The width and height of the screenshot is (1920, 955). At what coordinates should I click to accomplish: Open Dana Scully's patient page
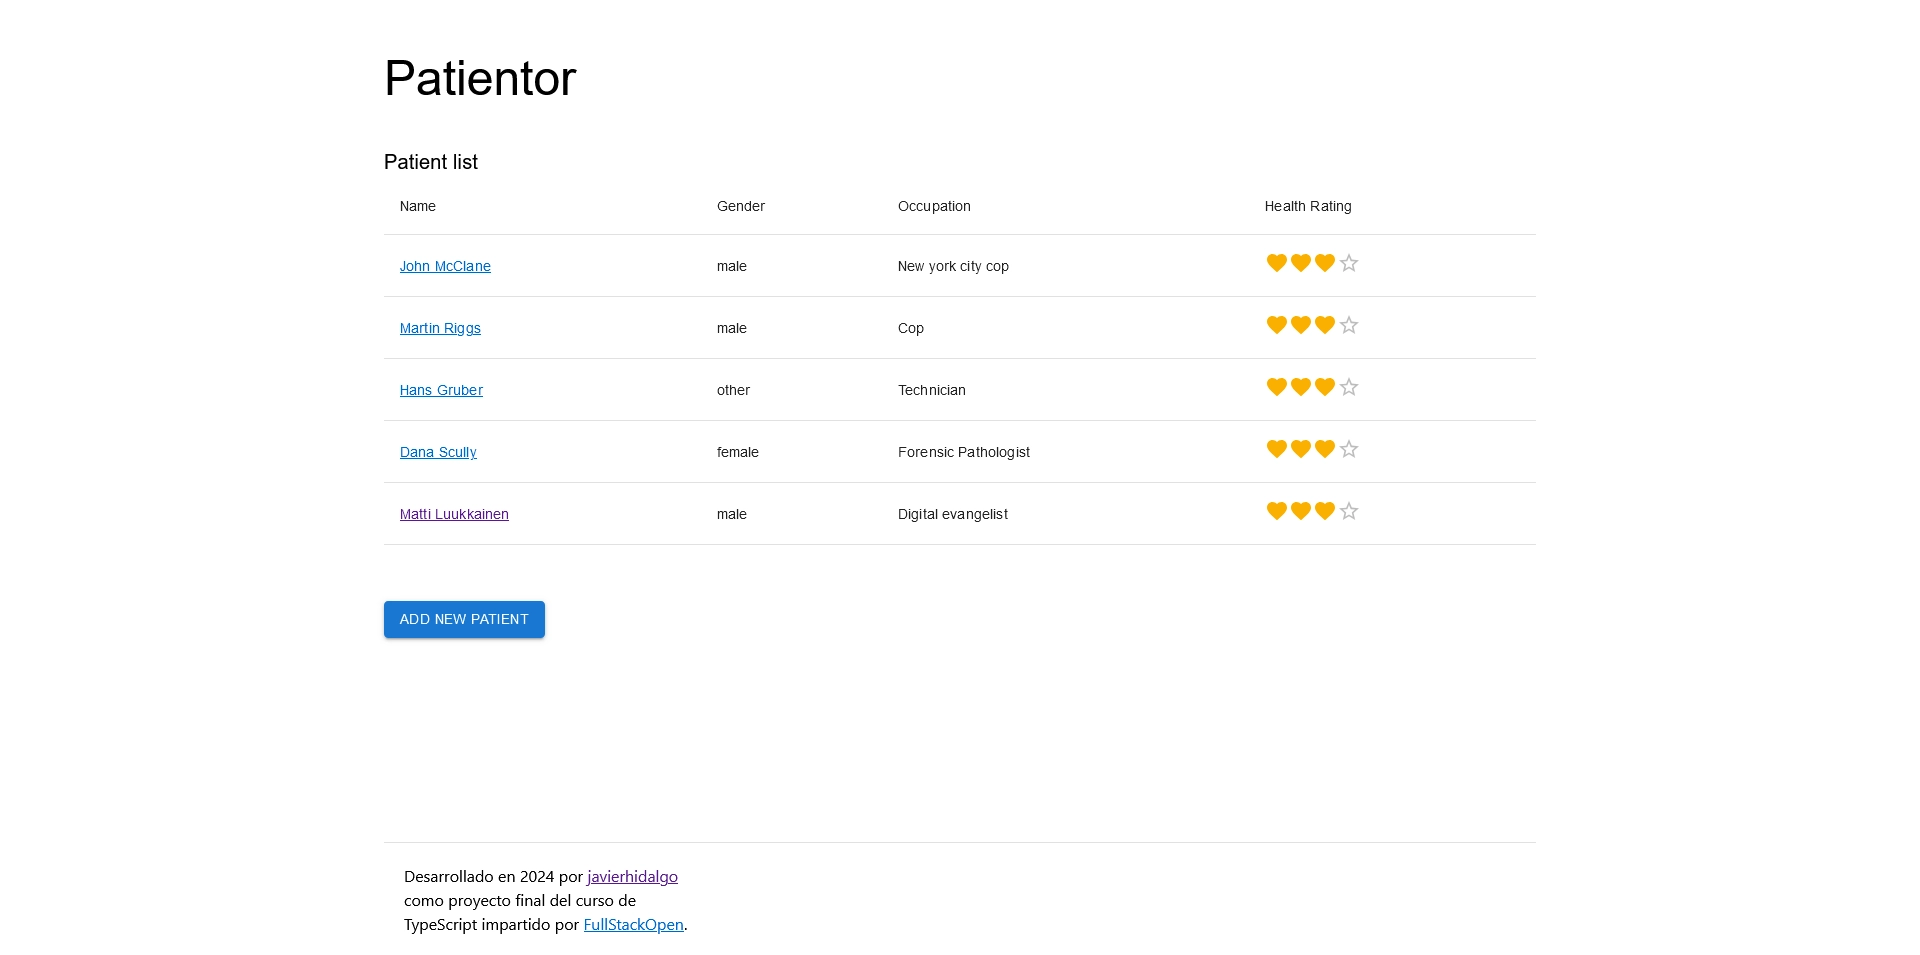click(438, 452)
